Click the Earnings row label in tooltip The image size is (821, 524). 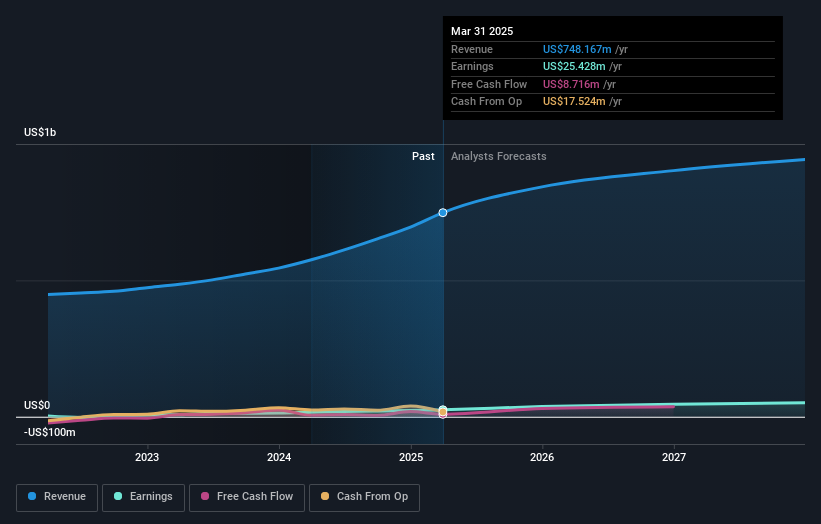(x=472, y=66)
